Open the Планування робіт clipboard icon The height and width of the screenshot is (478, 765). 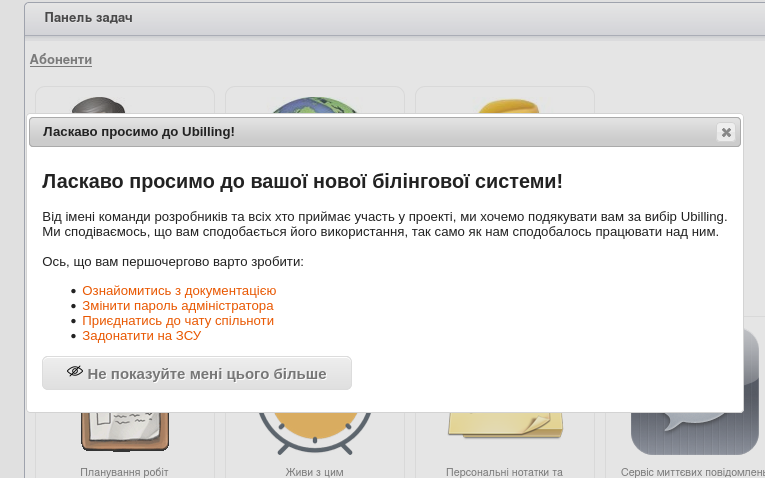point(125,432)
